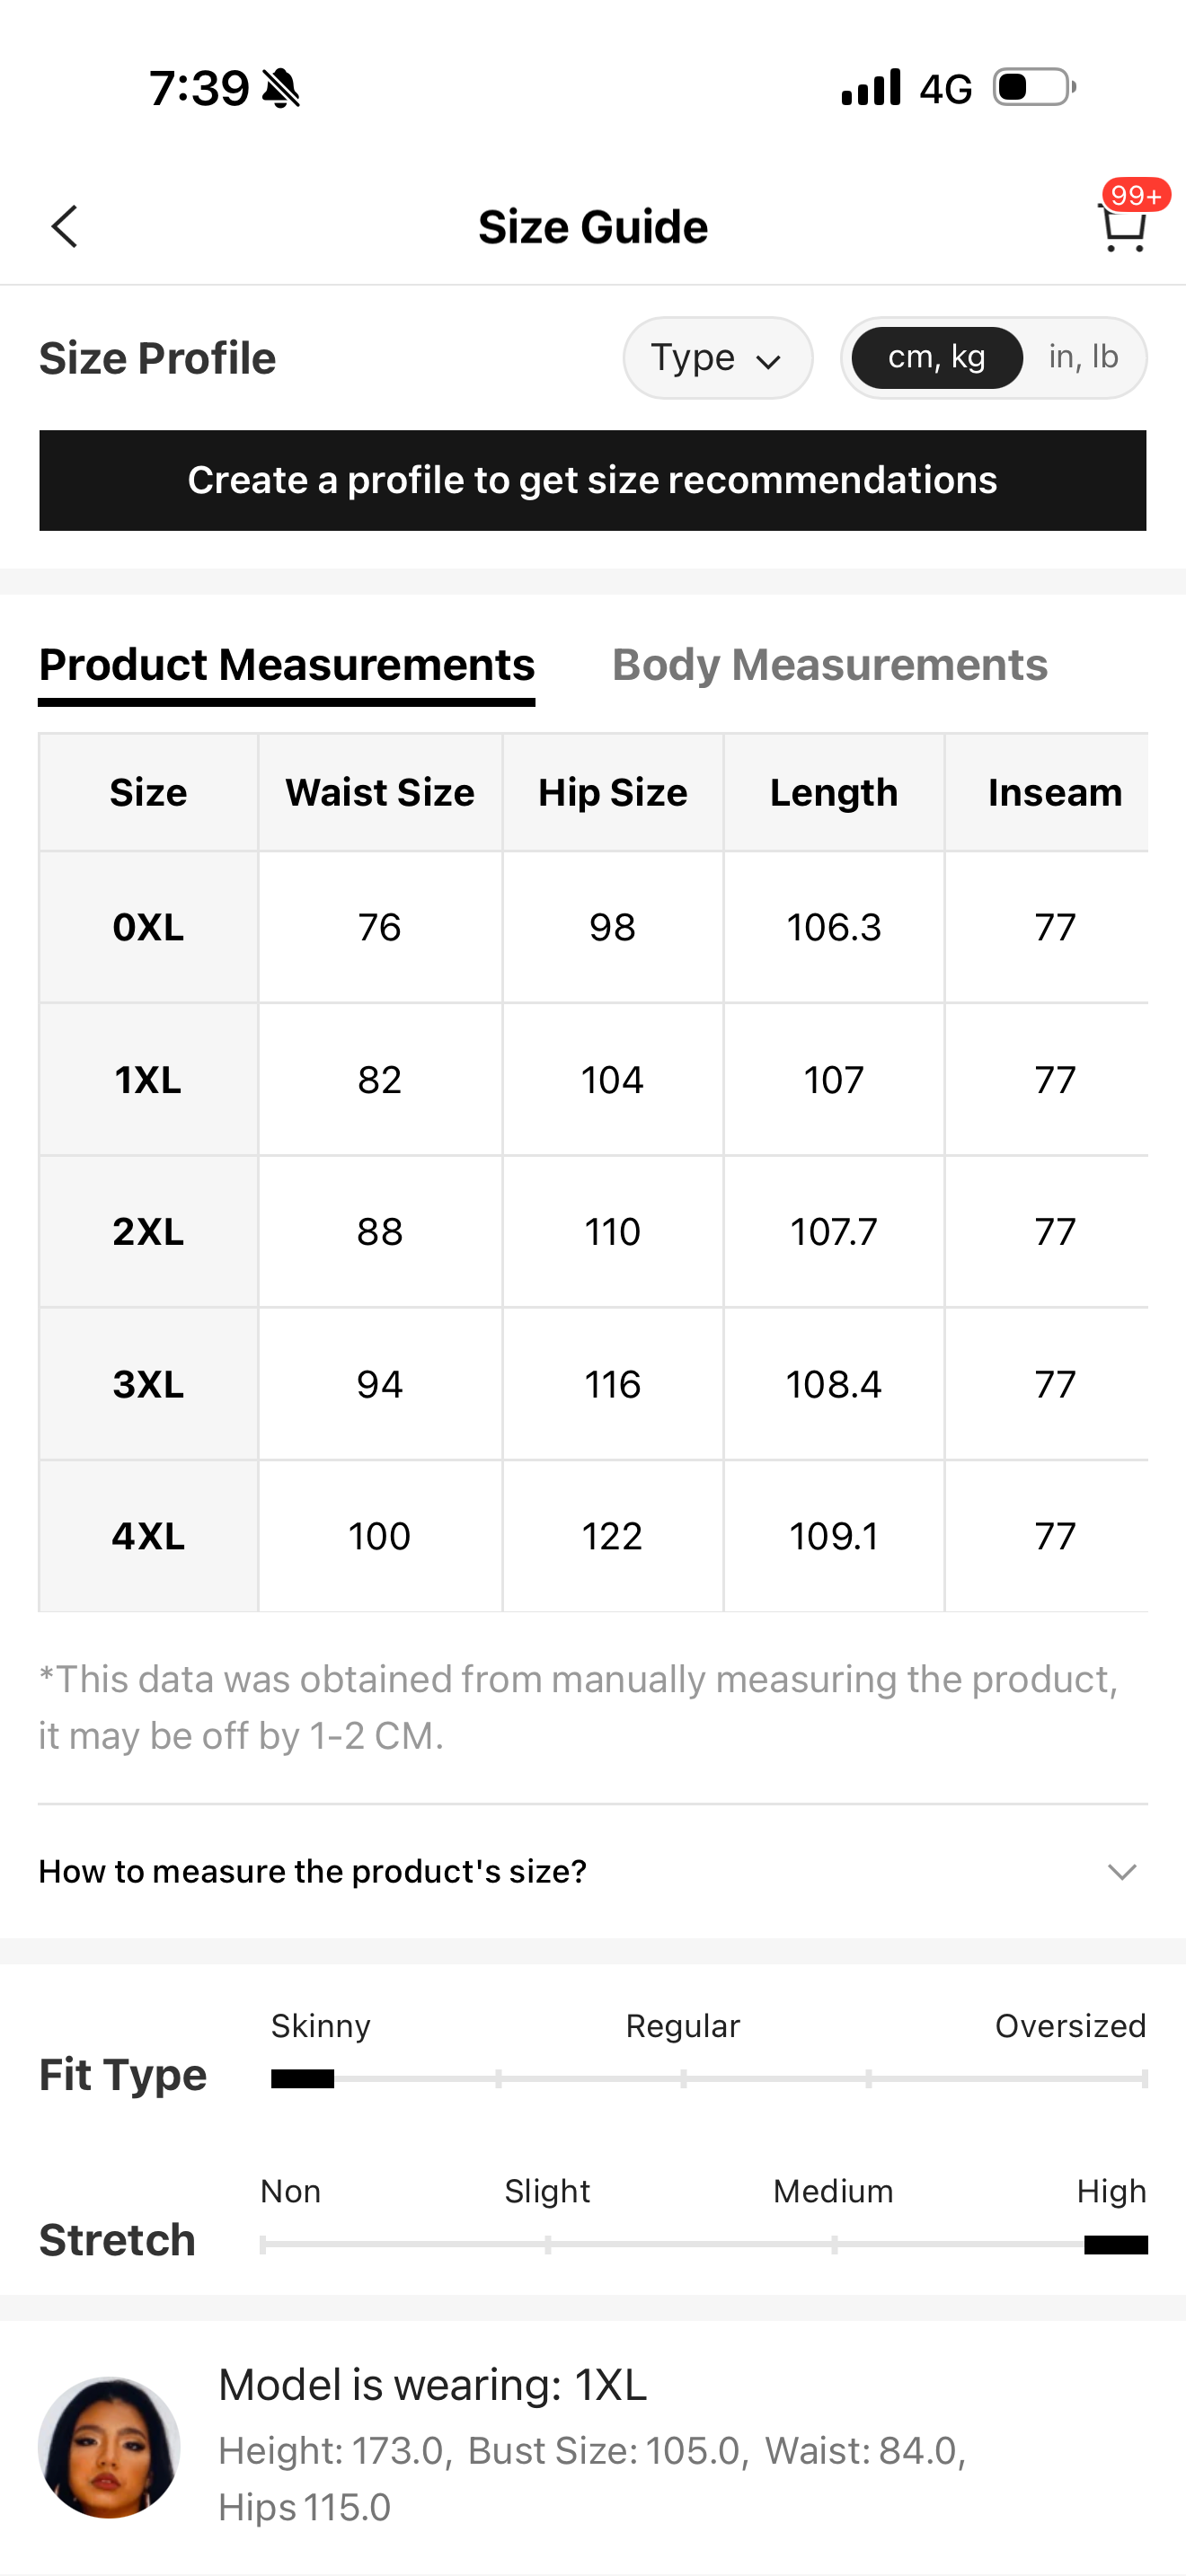Tap the 99+ cart badge
The image size is (1186, 2576).
click(x=1136, y=194)
